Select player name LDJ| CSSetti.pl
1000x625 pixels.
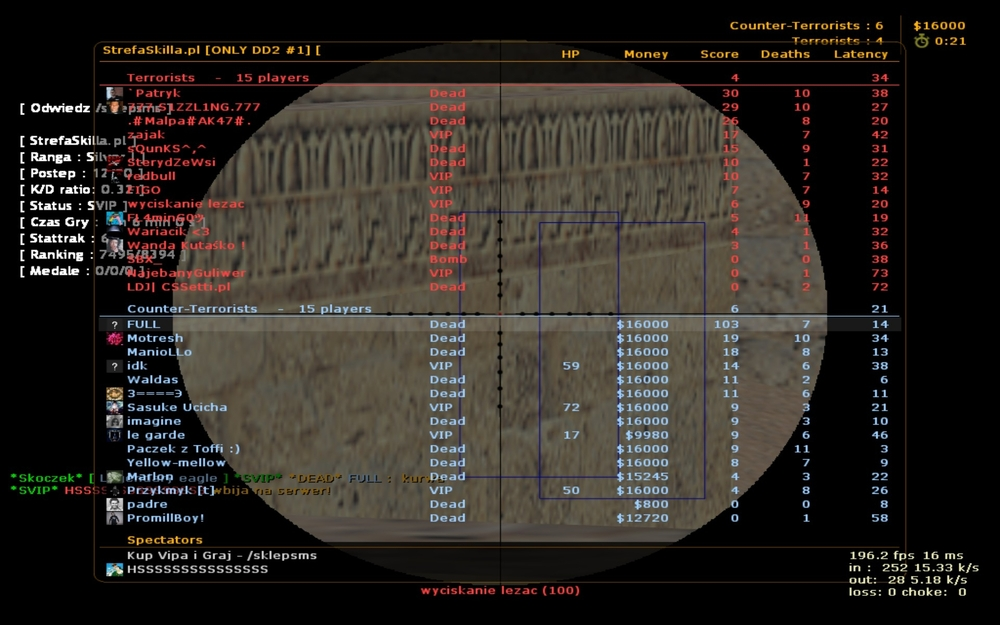coord(179,287)
